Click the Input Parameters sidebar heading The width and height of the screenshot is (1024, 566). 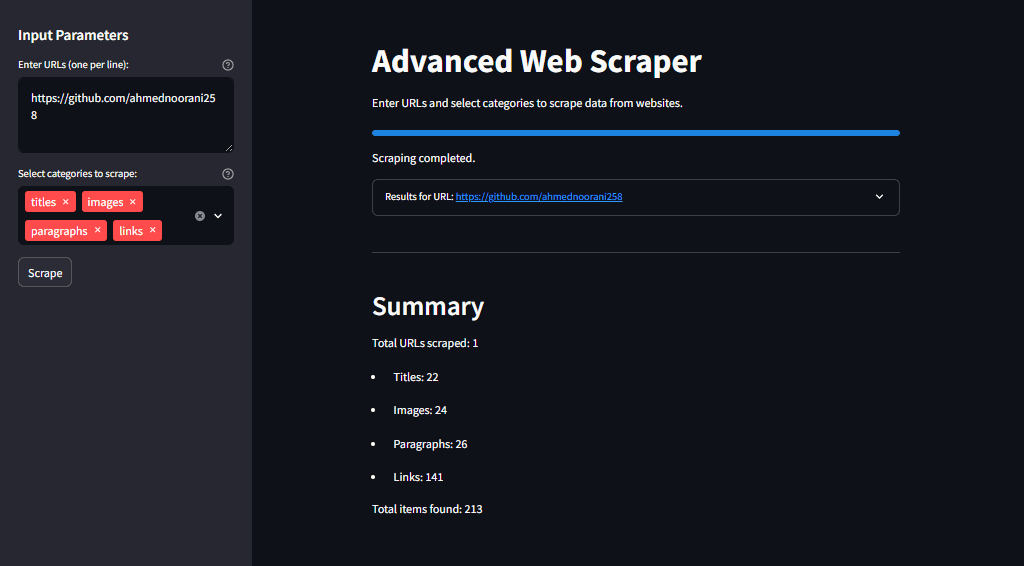point(73,35)
